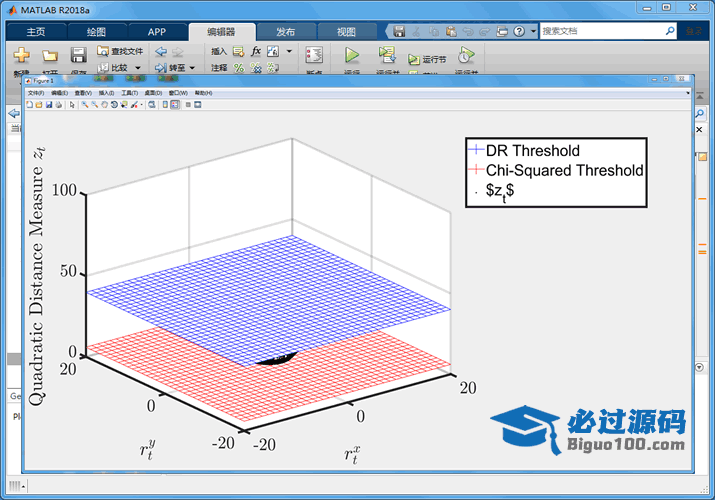Click the New script plus icon
Screen dimensions: 715x500
pyautogui.click(x=21, y=55)
